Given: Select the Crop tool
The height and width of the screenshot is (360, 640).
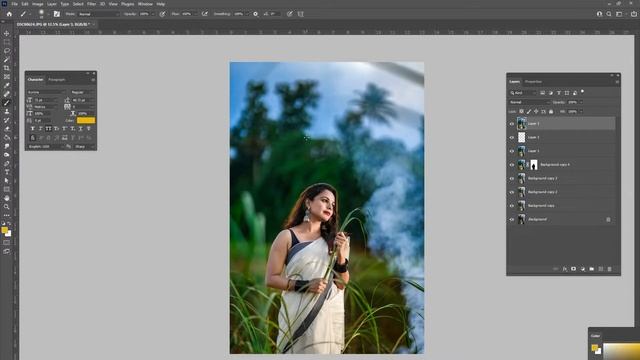Looking at the screenshot, I should [7, 68].
